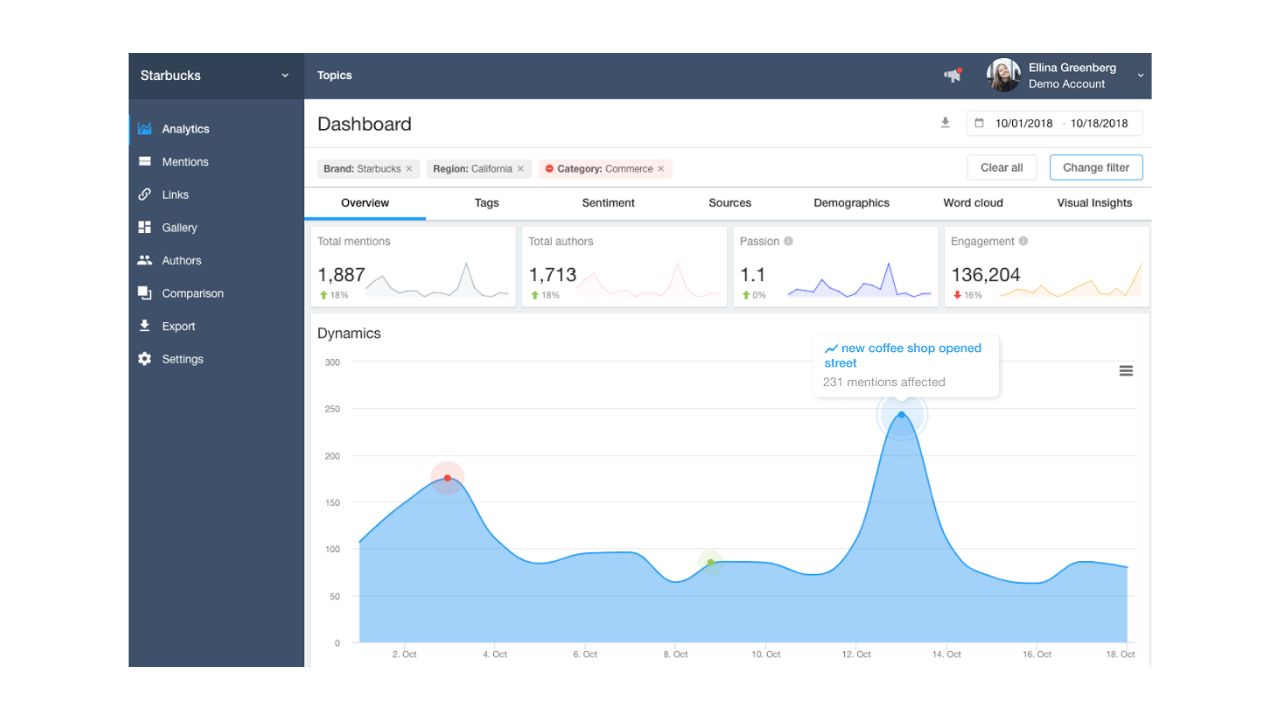Open the Visual Insights tab
Screen dimensions: 1280x720
[1095, 203]
